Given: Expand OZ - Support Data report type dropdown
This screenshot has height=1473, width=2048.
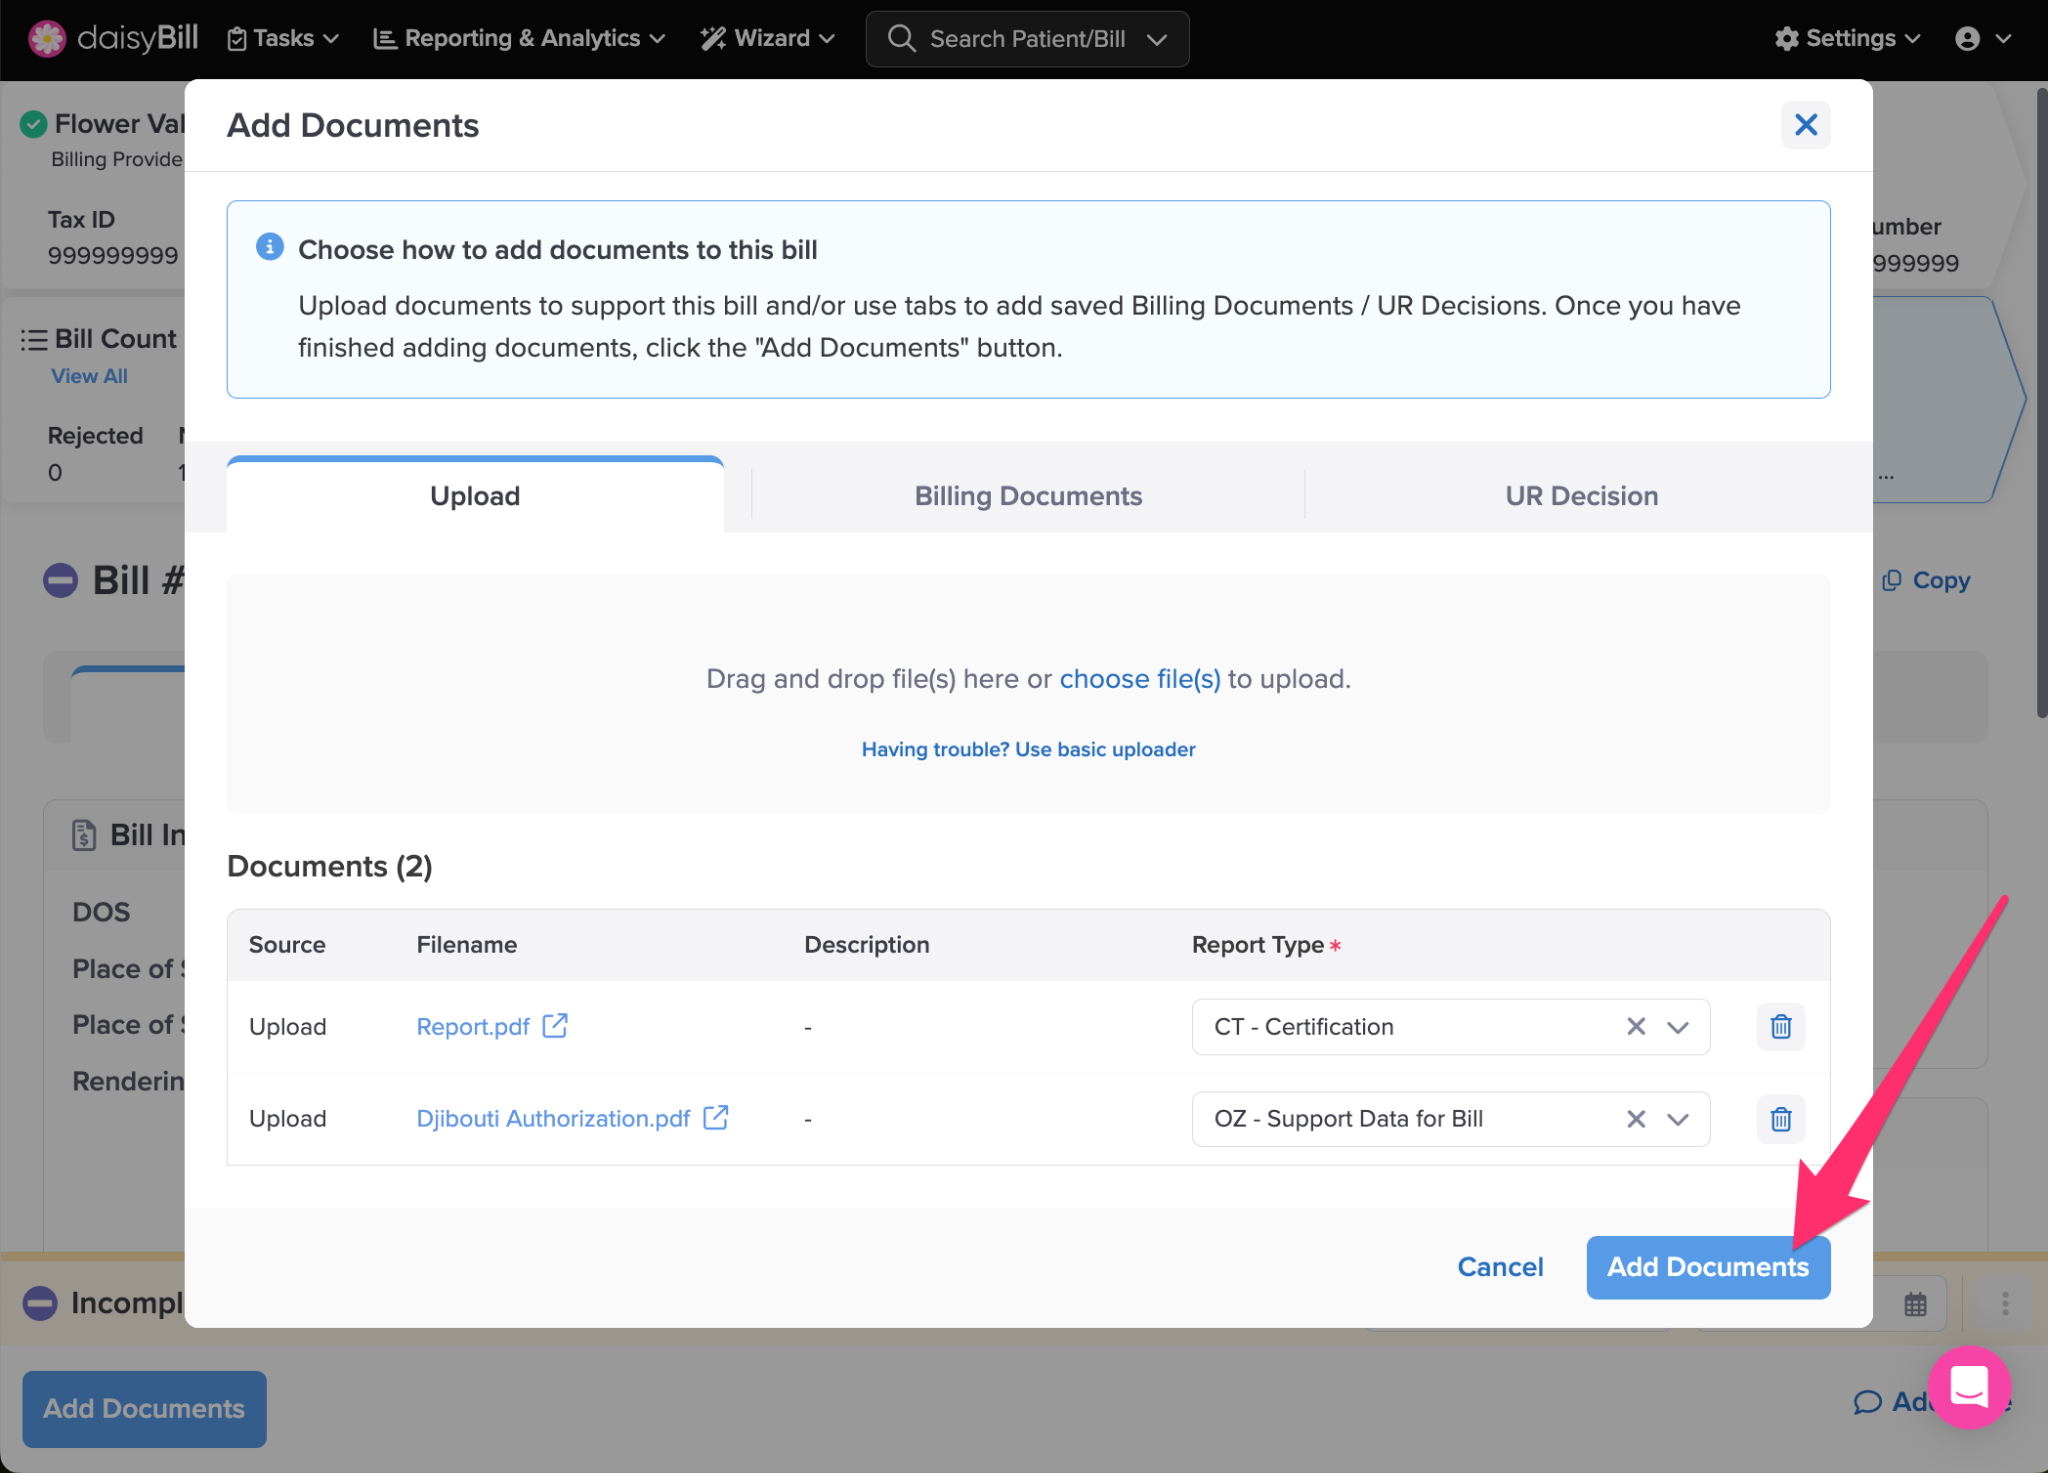Looking at the screenshot, I should pyautogui.click(x=1678, y=1119).
